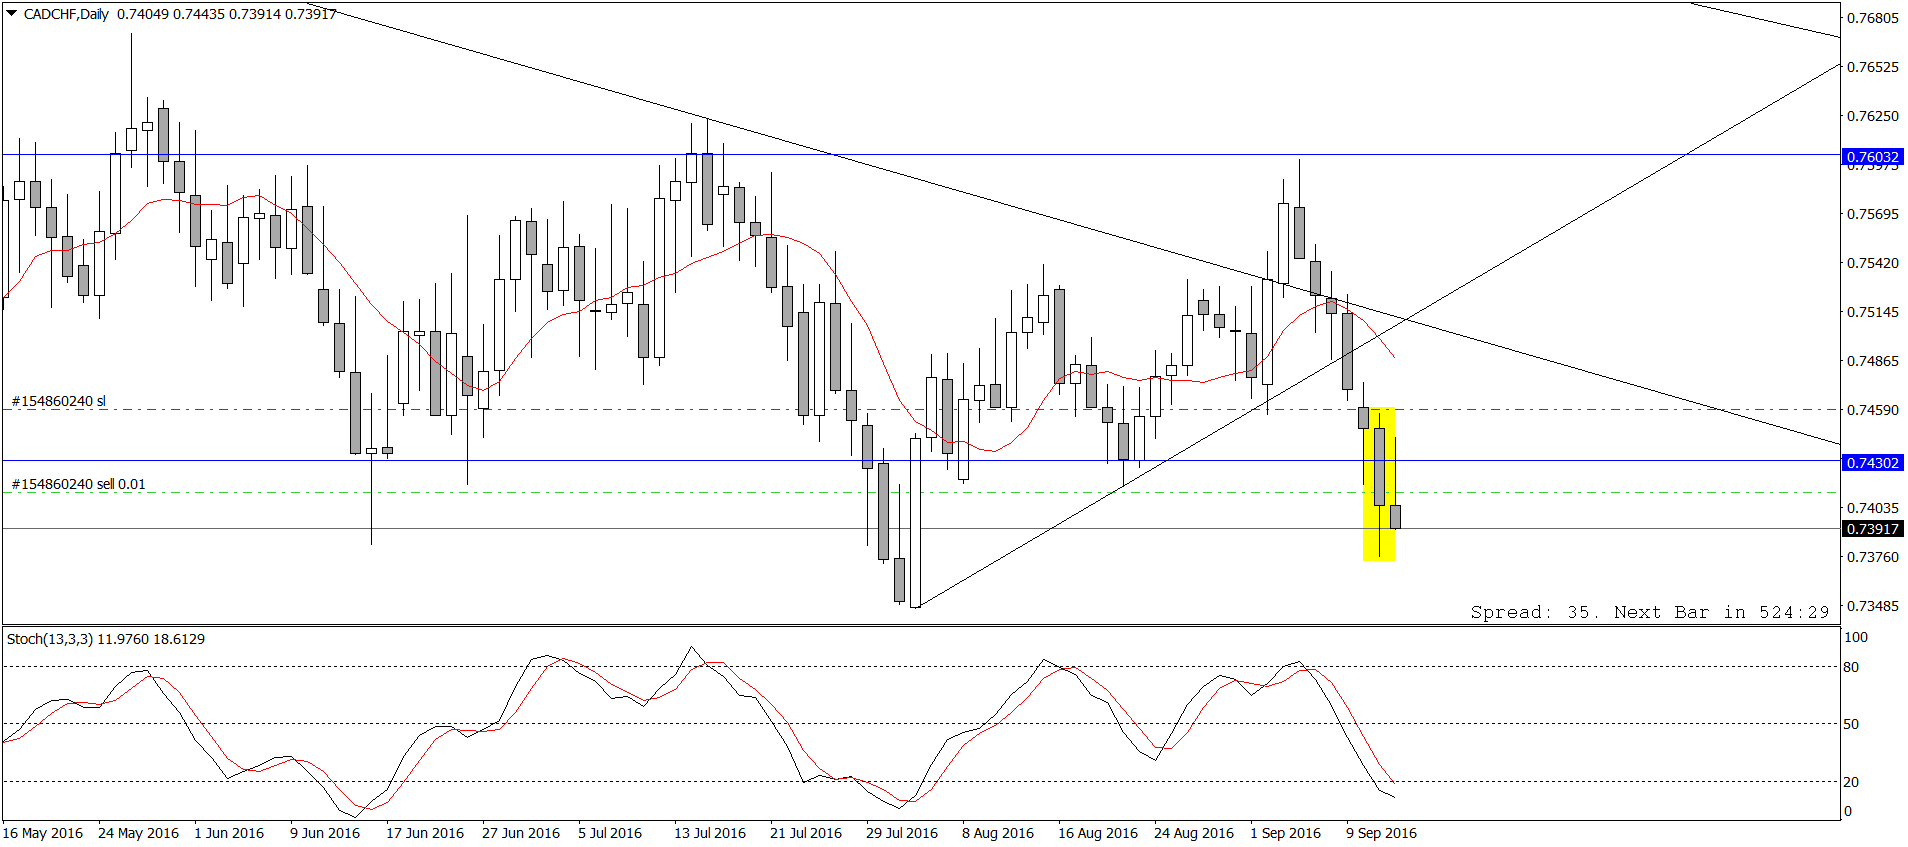This screenshot has width=1908, height=847.
Task: Click the 16 Aug 2016 date label
Action: tap(1098, 833)
